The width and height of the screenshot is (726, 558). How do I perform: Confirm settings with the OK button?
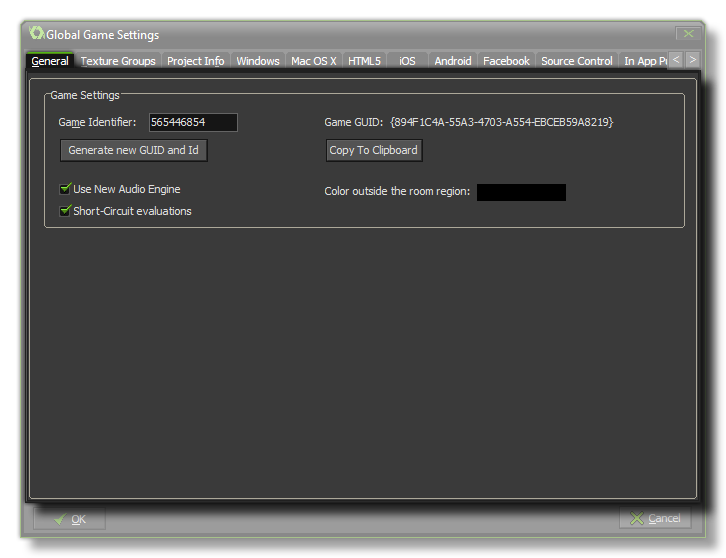tap(69, 519)
